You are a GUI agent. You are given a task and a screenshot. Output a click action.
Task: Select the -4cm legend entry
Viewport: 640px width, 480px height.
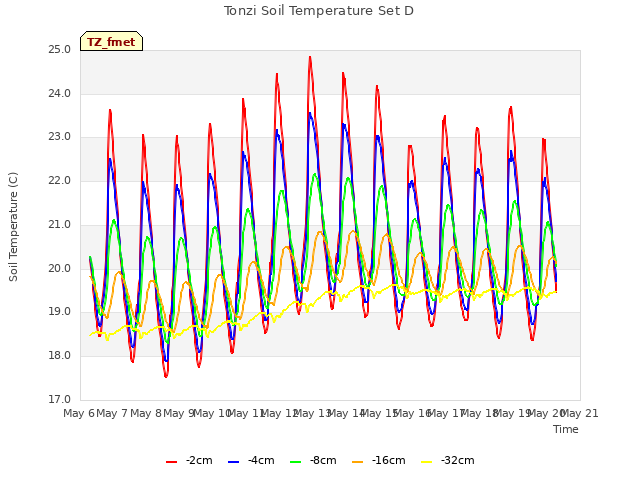(x=251, y=460)
